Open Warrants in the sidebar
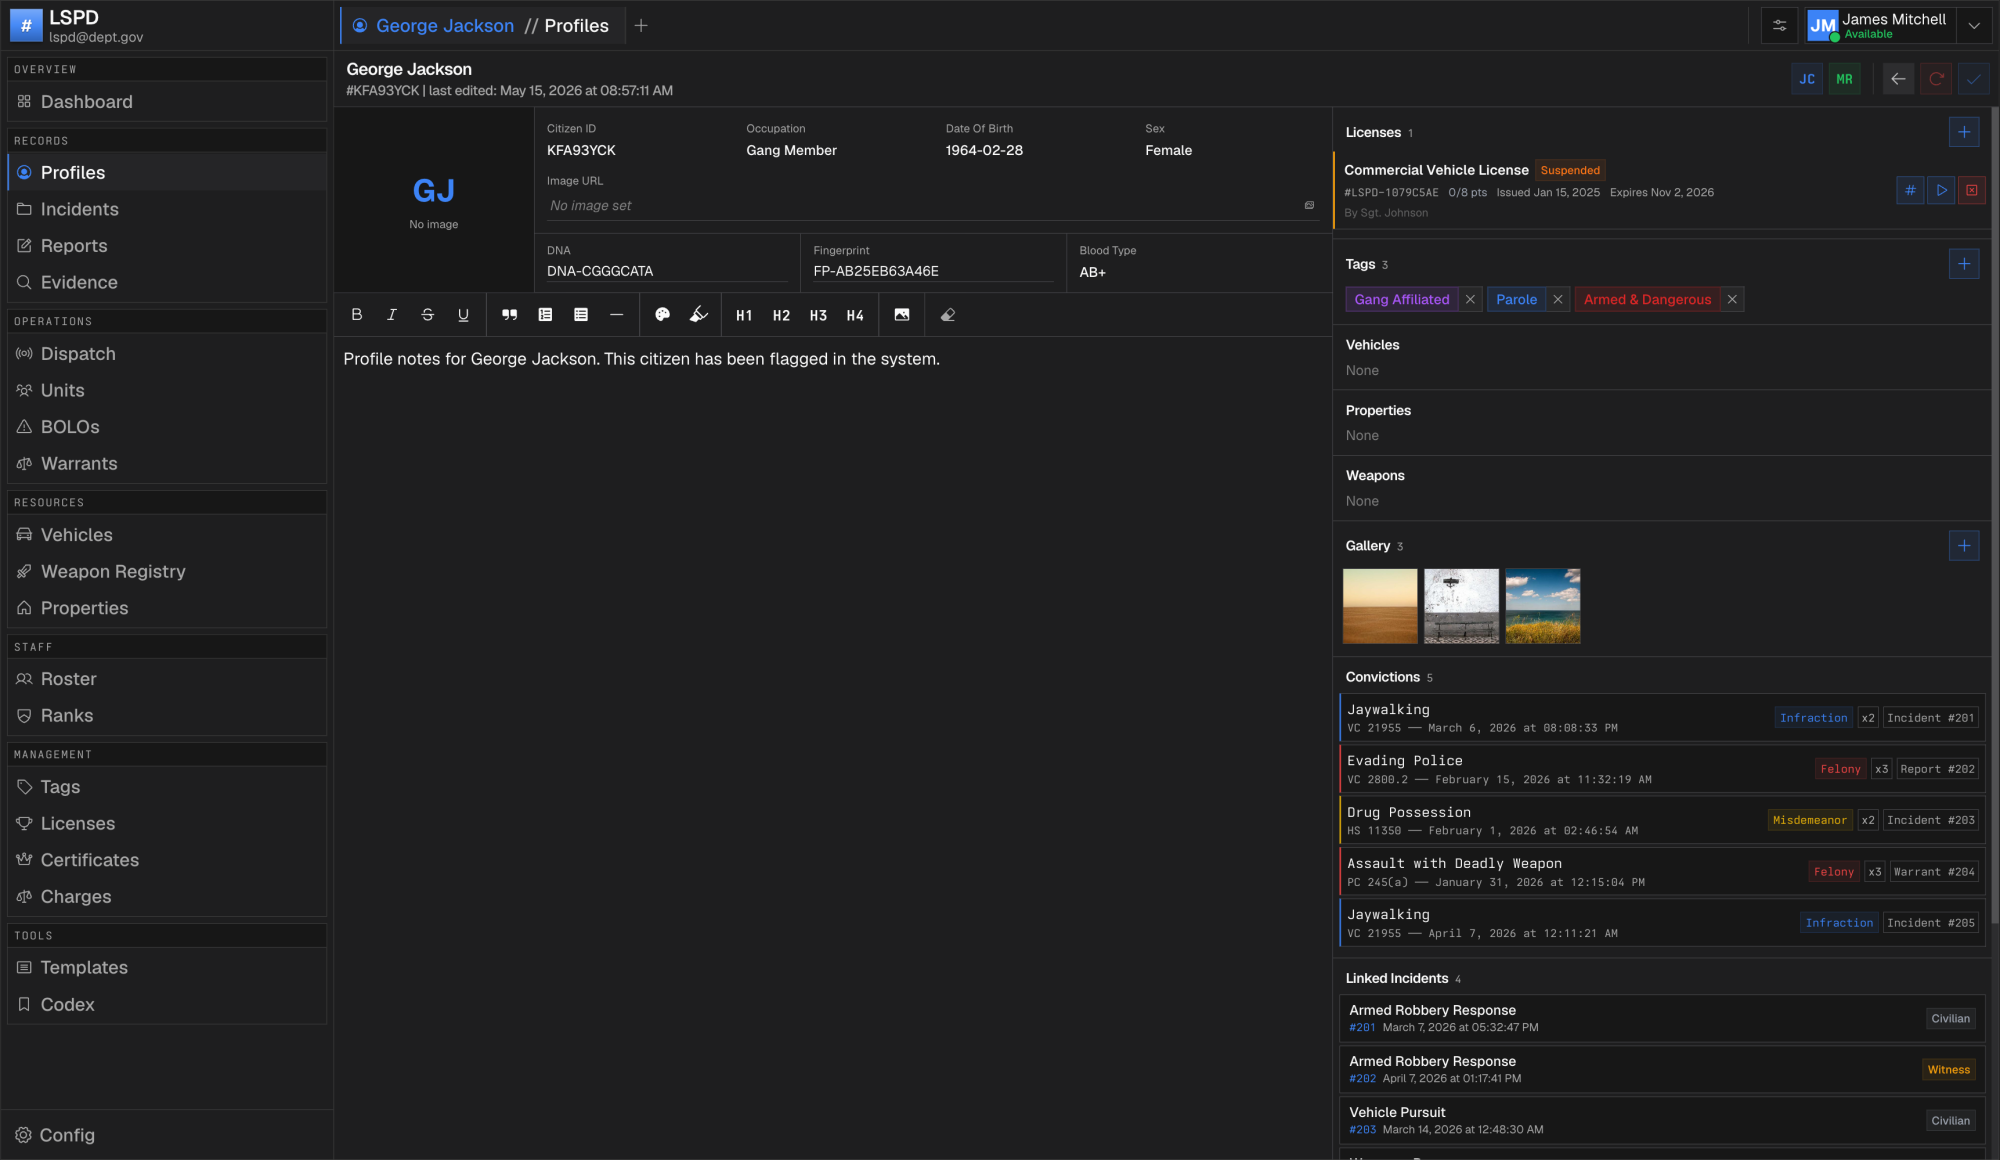Viewport: 2000px width, 1160px height. coord(167,464)
